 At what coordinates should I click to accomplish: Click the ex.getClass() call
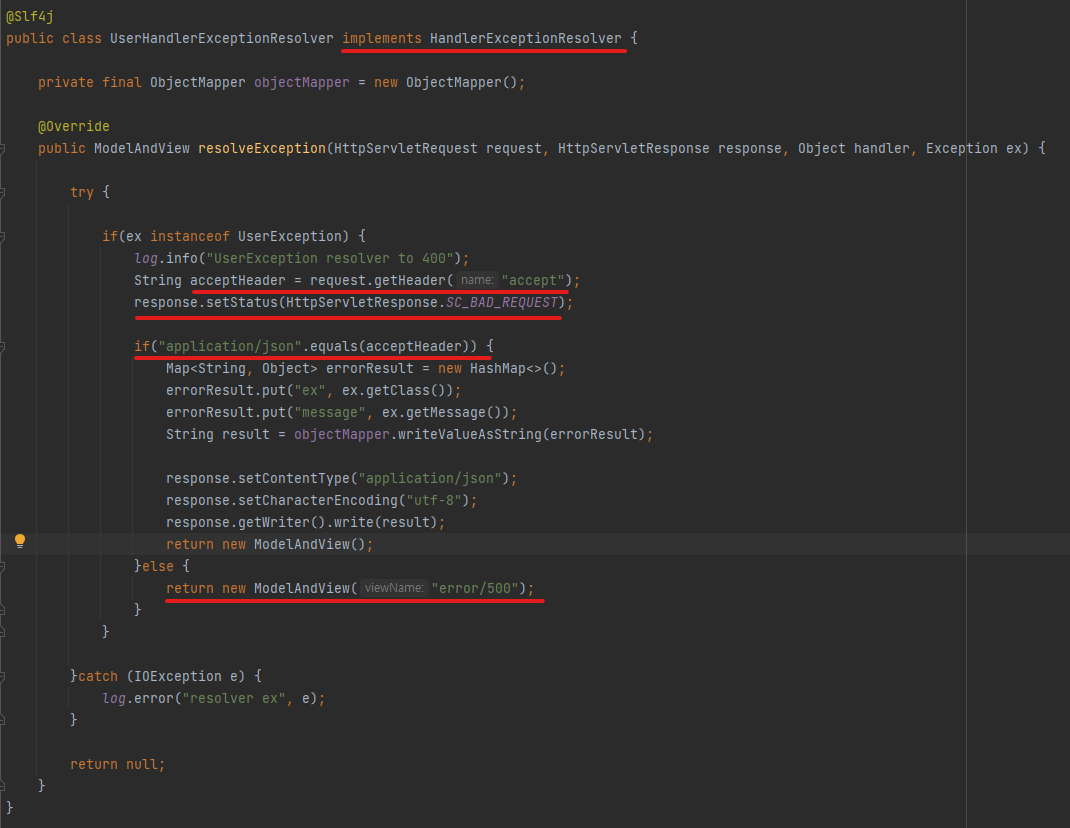[397, 390]
